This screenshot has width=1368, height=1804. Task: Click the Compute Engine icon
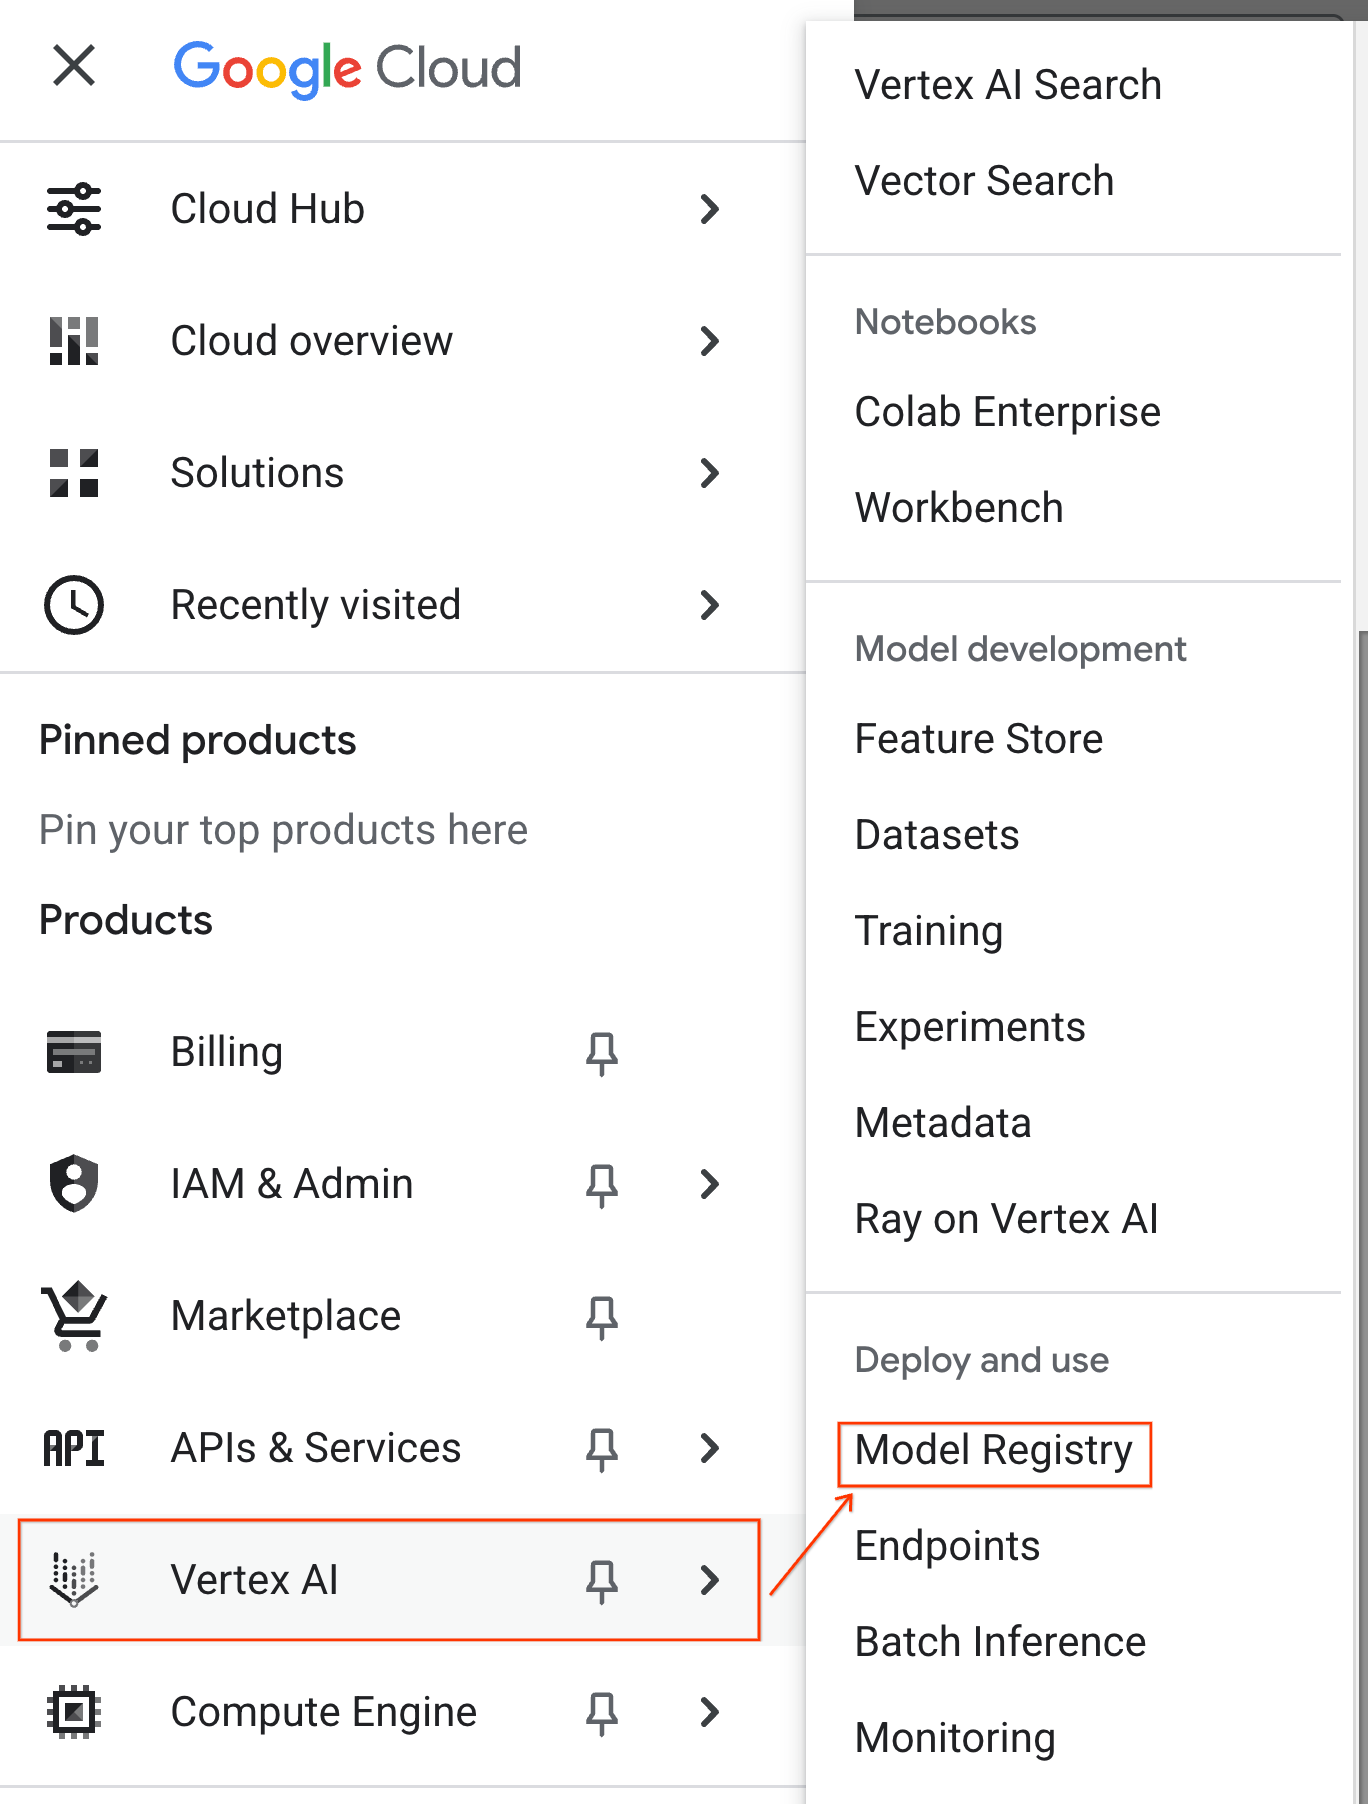coord(73,1712)
